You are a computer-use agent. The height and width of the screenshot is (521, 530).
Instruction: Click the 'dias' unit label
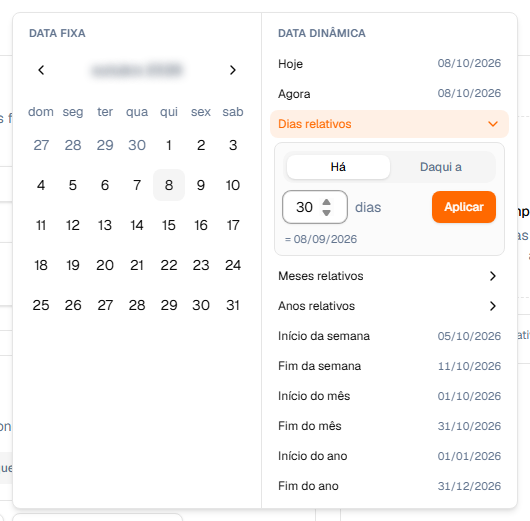(368, 207)
